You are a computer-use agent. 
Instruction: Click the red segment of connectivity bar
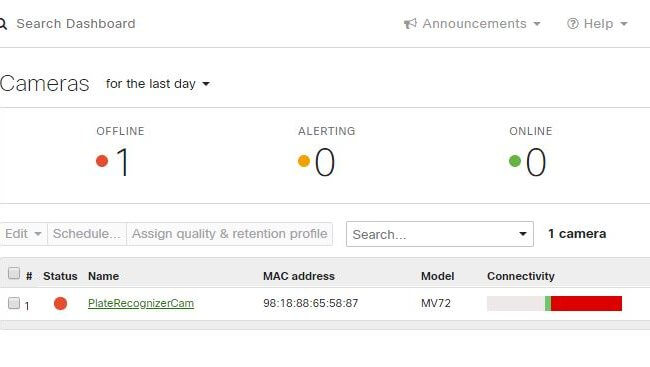coord(587,303)
